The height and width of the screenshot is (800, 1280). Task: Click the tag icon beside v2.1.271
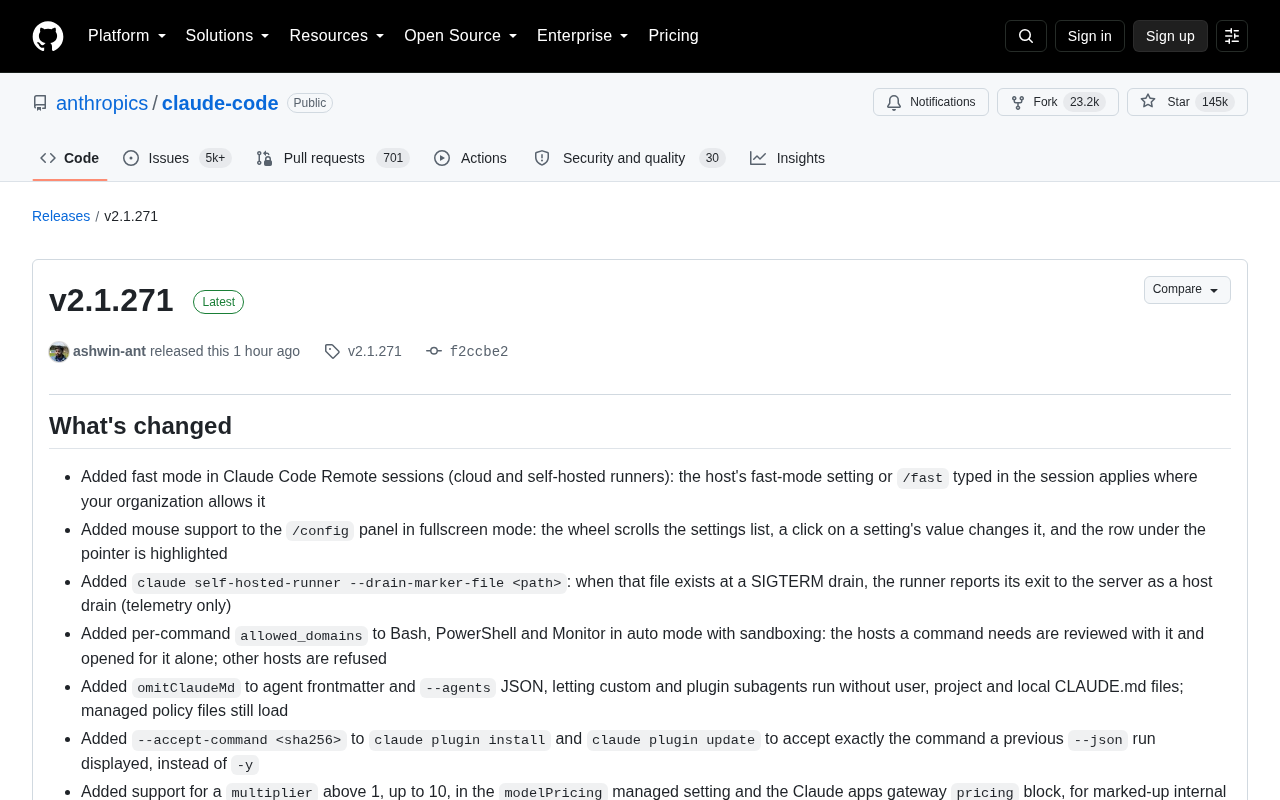point(332,351)
